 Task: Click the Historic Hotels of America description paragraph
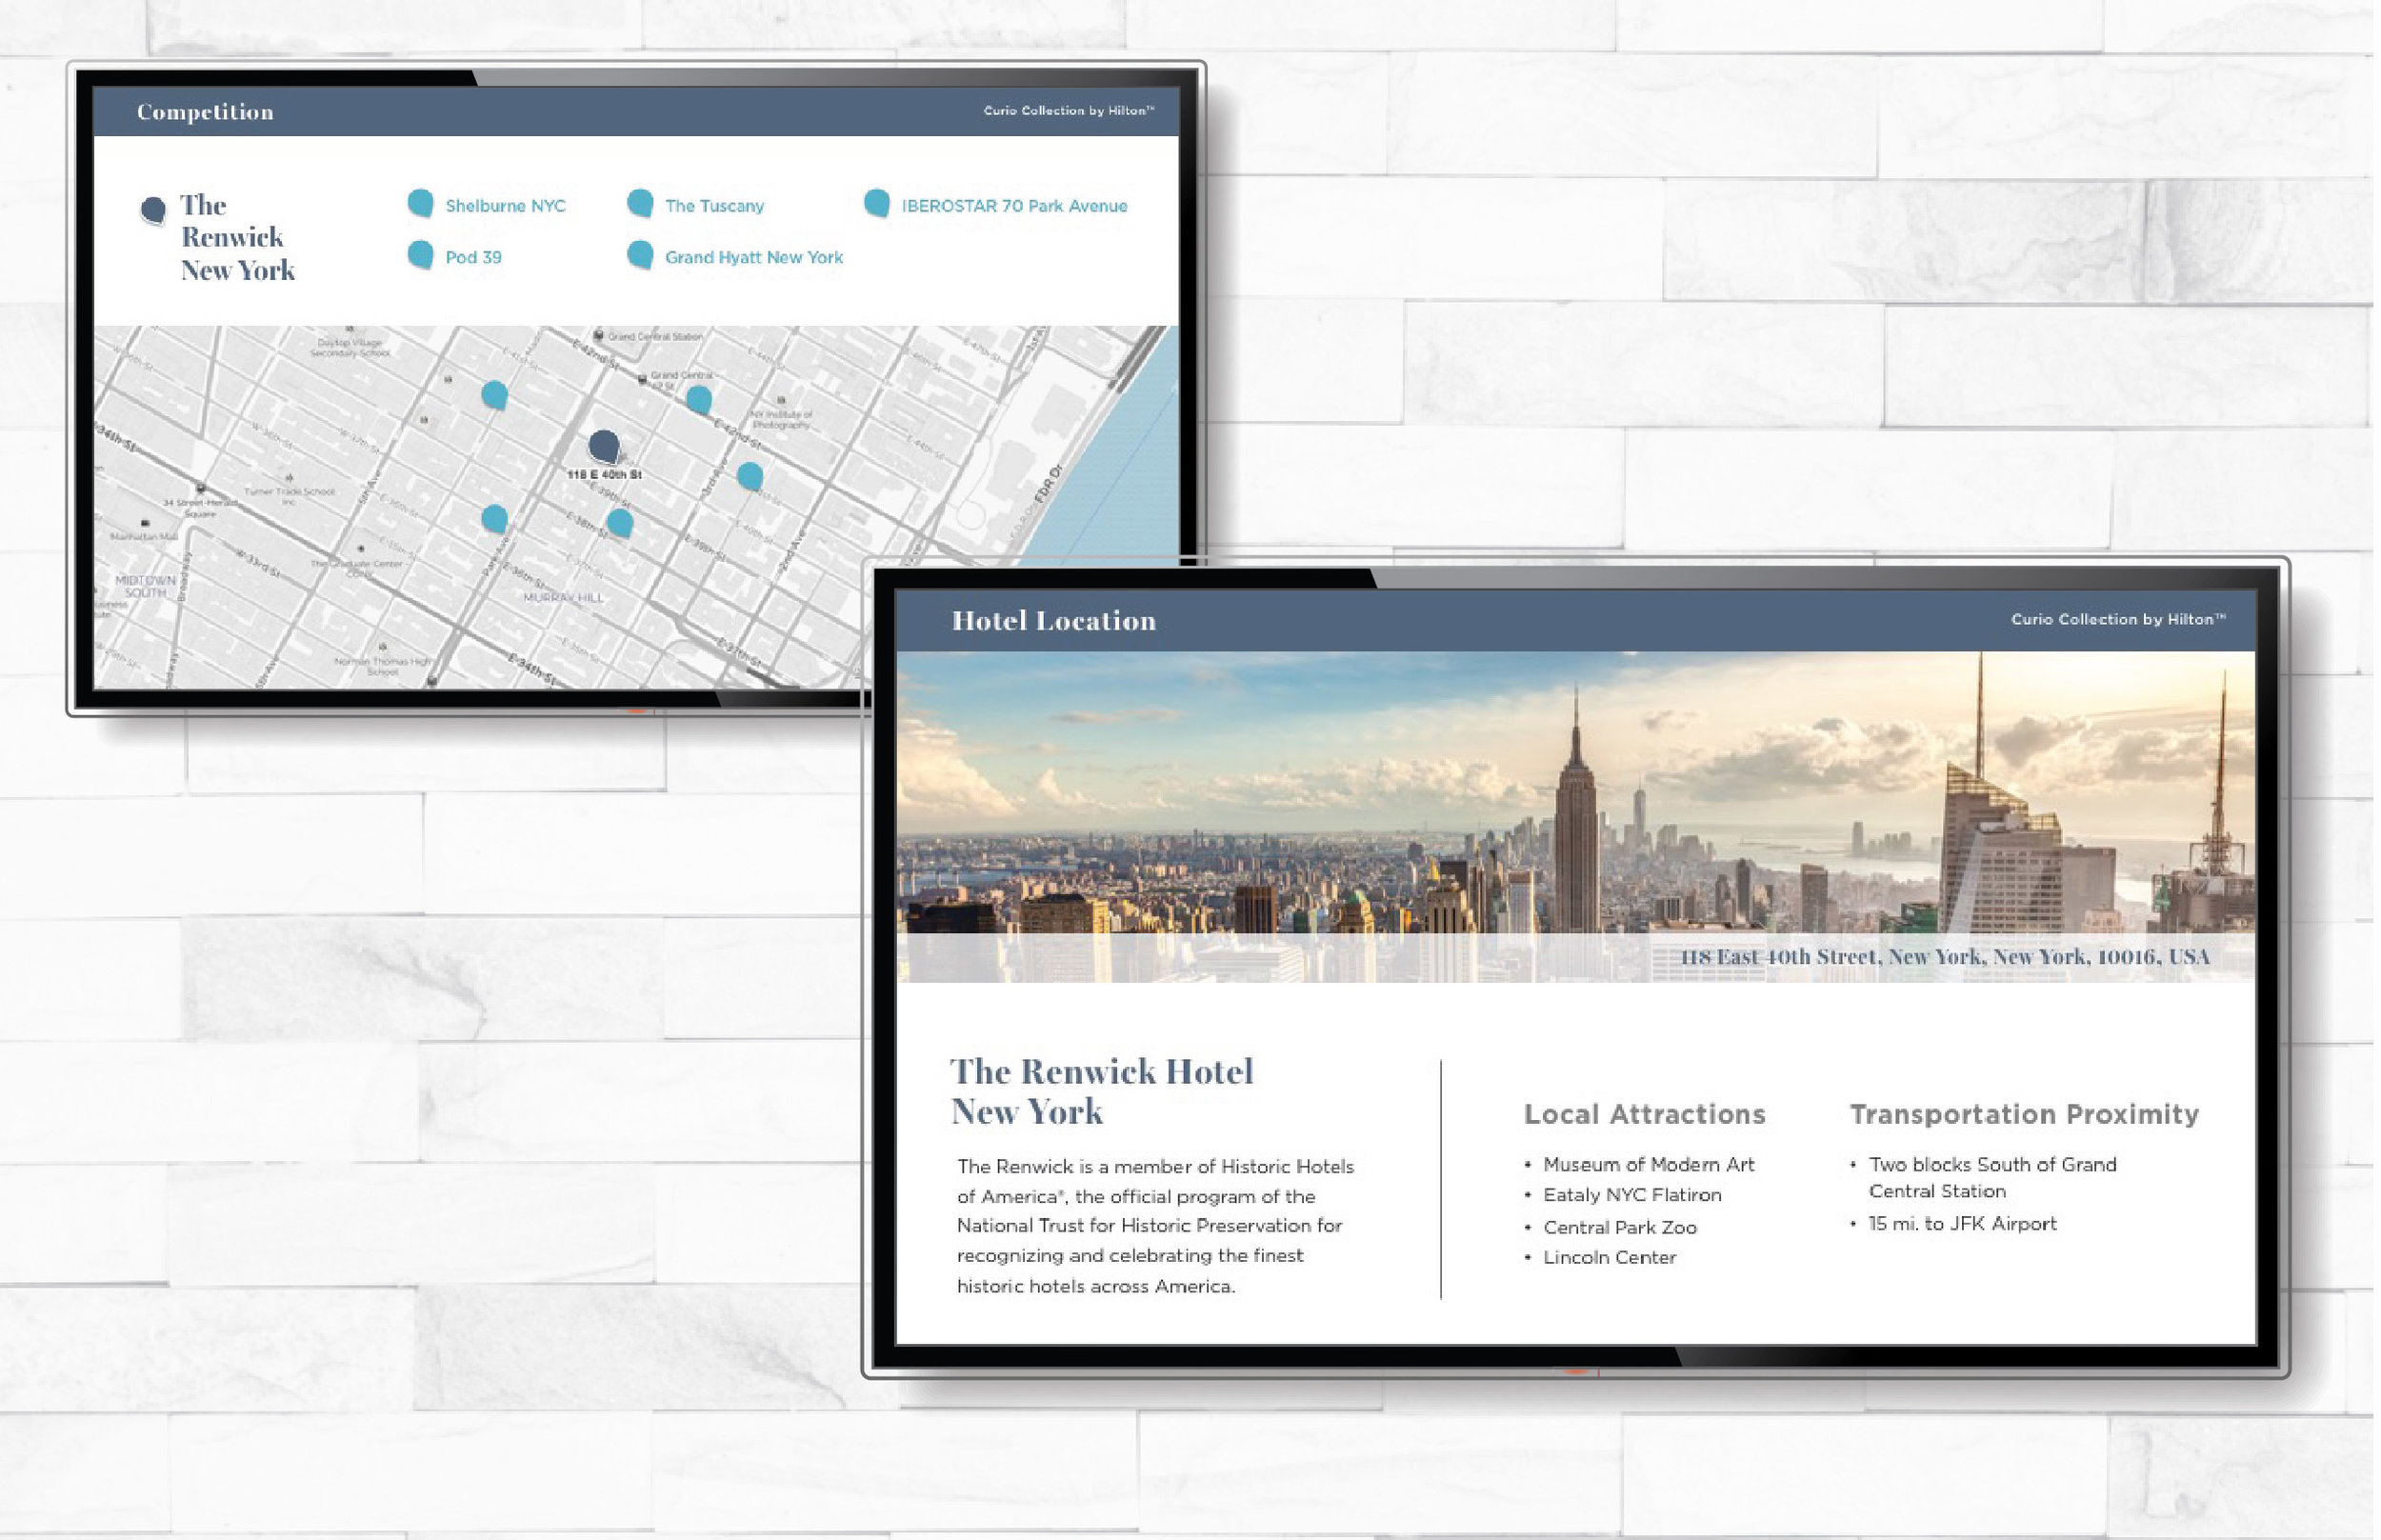(1155, 1226)
